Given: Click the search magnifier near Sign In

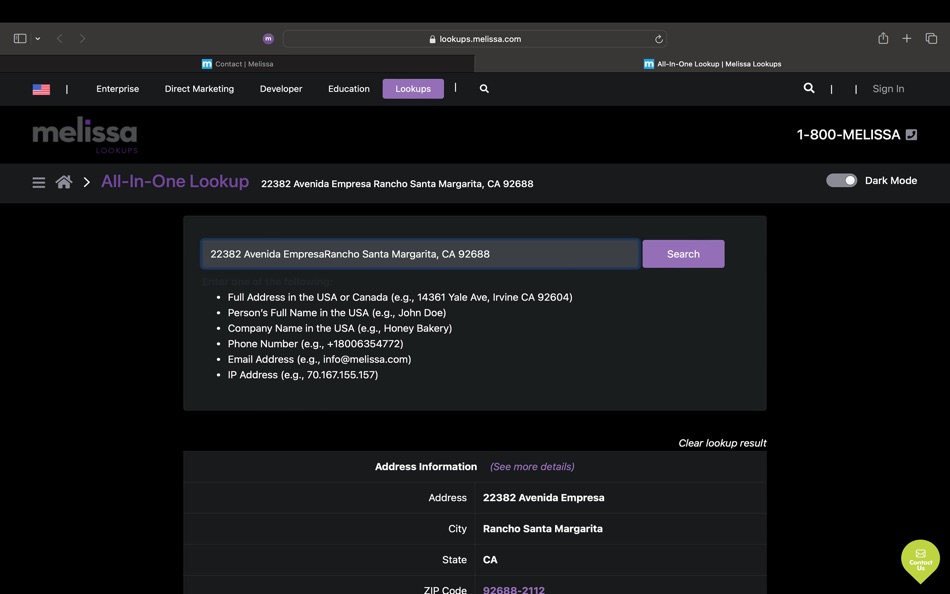Looking at the screenshot, I should (x=809, y=88).
